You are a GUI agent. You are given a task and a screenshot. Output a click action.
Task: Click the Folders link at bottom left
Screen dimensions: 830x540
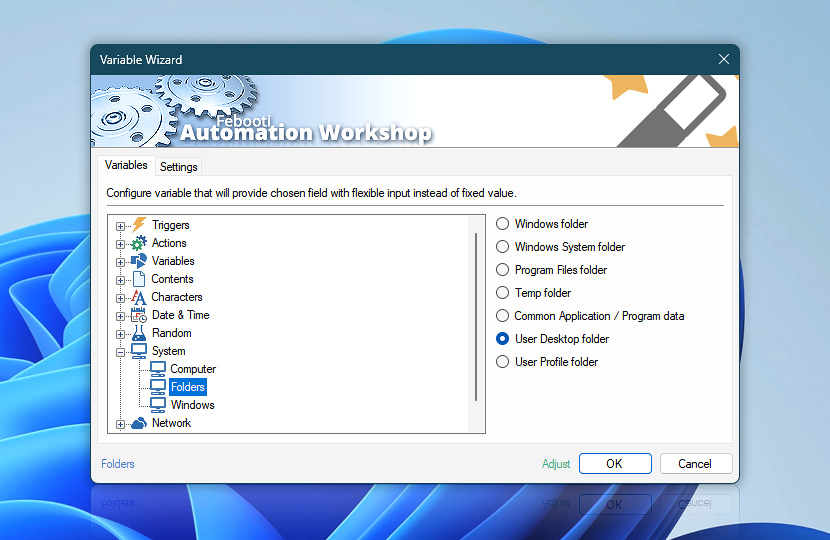click(118, 464)
